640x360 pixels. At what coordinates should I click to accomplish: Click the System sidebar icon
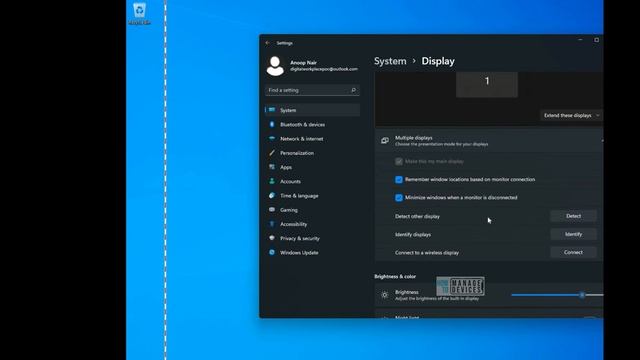[272, 110]
